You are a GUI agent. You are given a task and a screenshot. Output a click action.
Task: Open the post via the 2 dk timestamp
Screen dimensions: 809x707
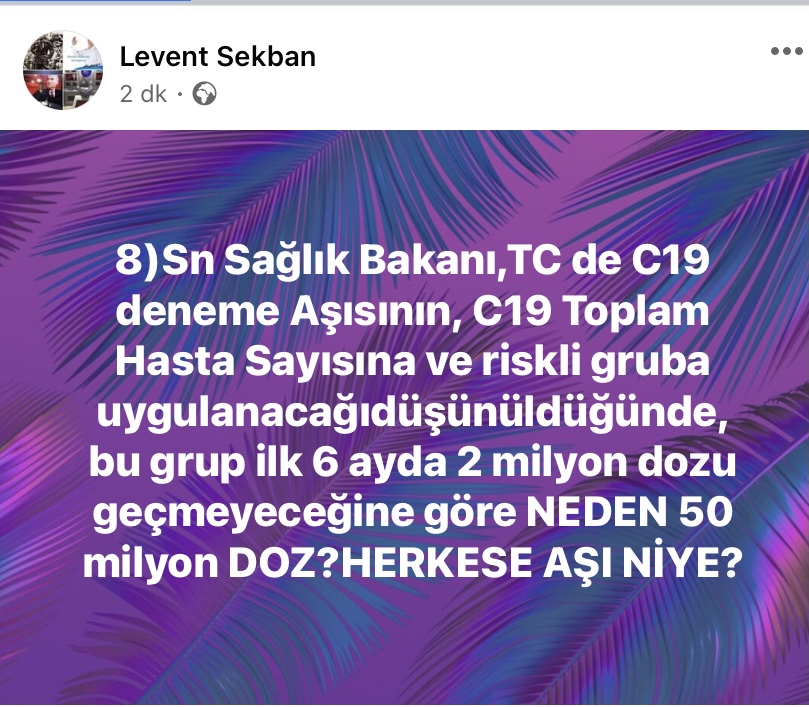(143, 94)
